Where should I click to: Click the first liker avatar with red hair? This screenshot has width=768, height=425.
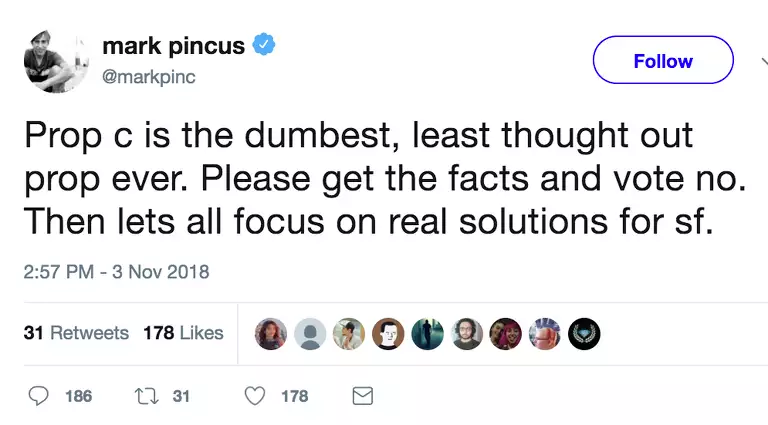click(272, 334)
